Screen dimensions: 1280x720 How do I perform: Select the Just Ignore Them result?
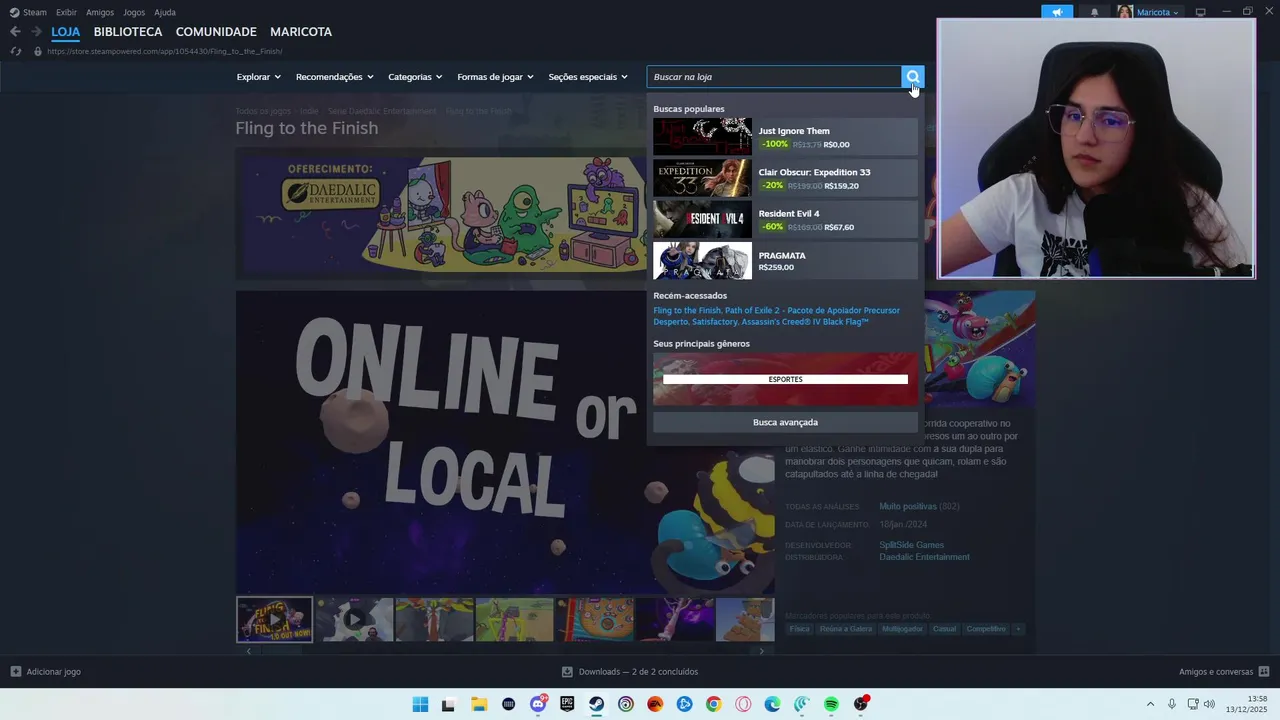point(785,137)
